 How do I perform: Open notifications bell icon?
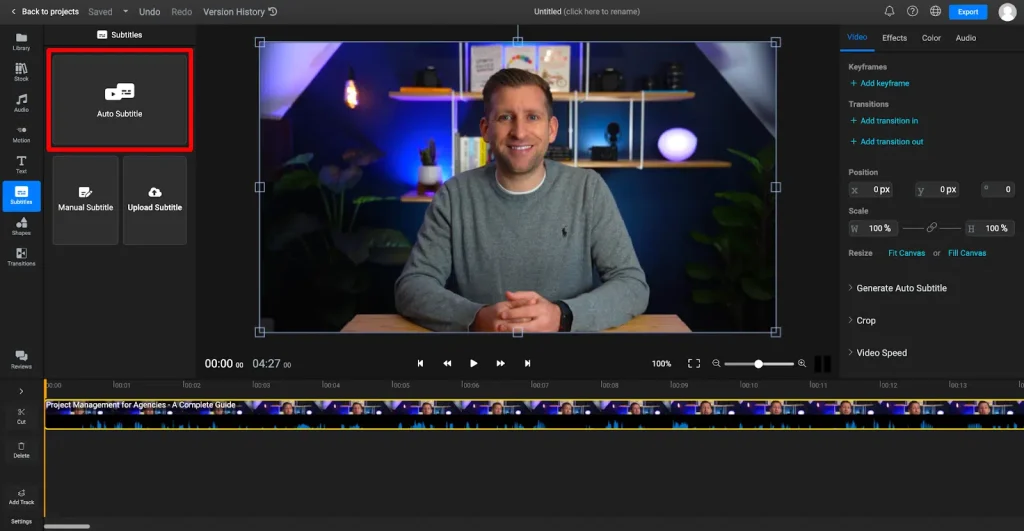click(x=889, y=12)
